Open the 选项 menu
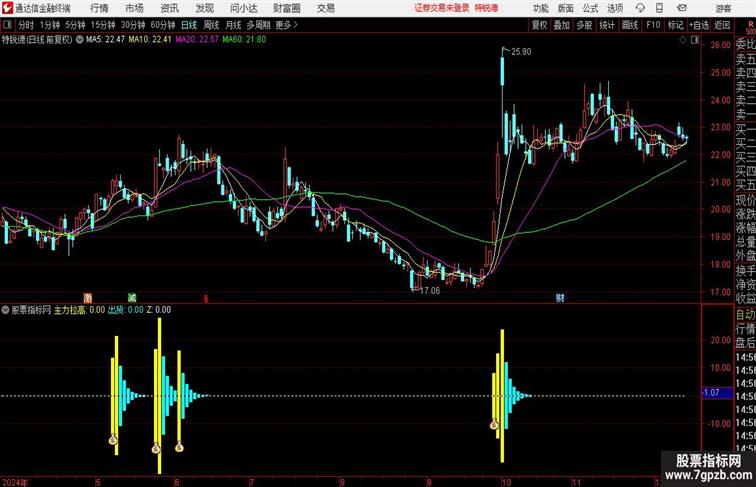 tap(615, 8)
